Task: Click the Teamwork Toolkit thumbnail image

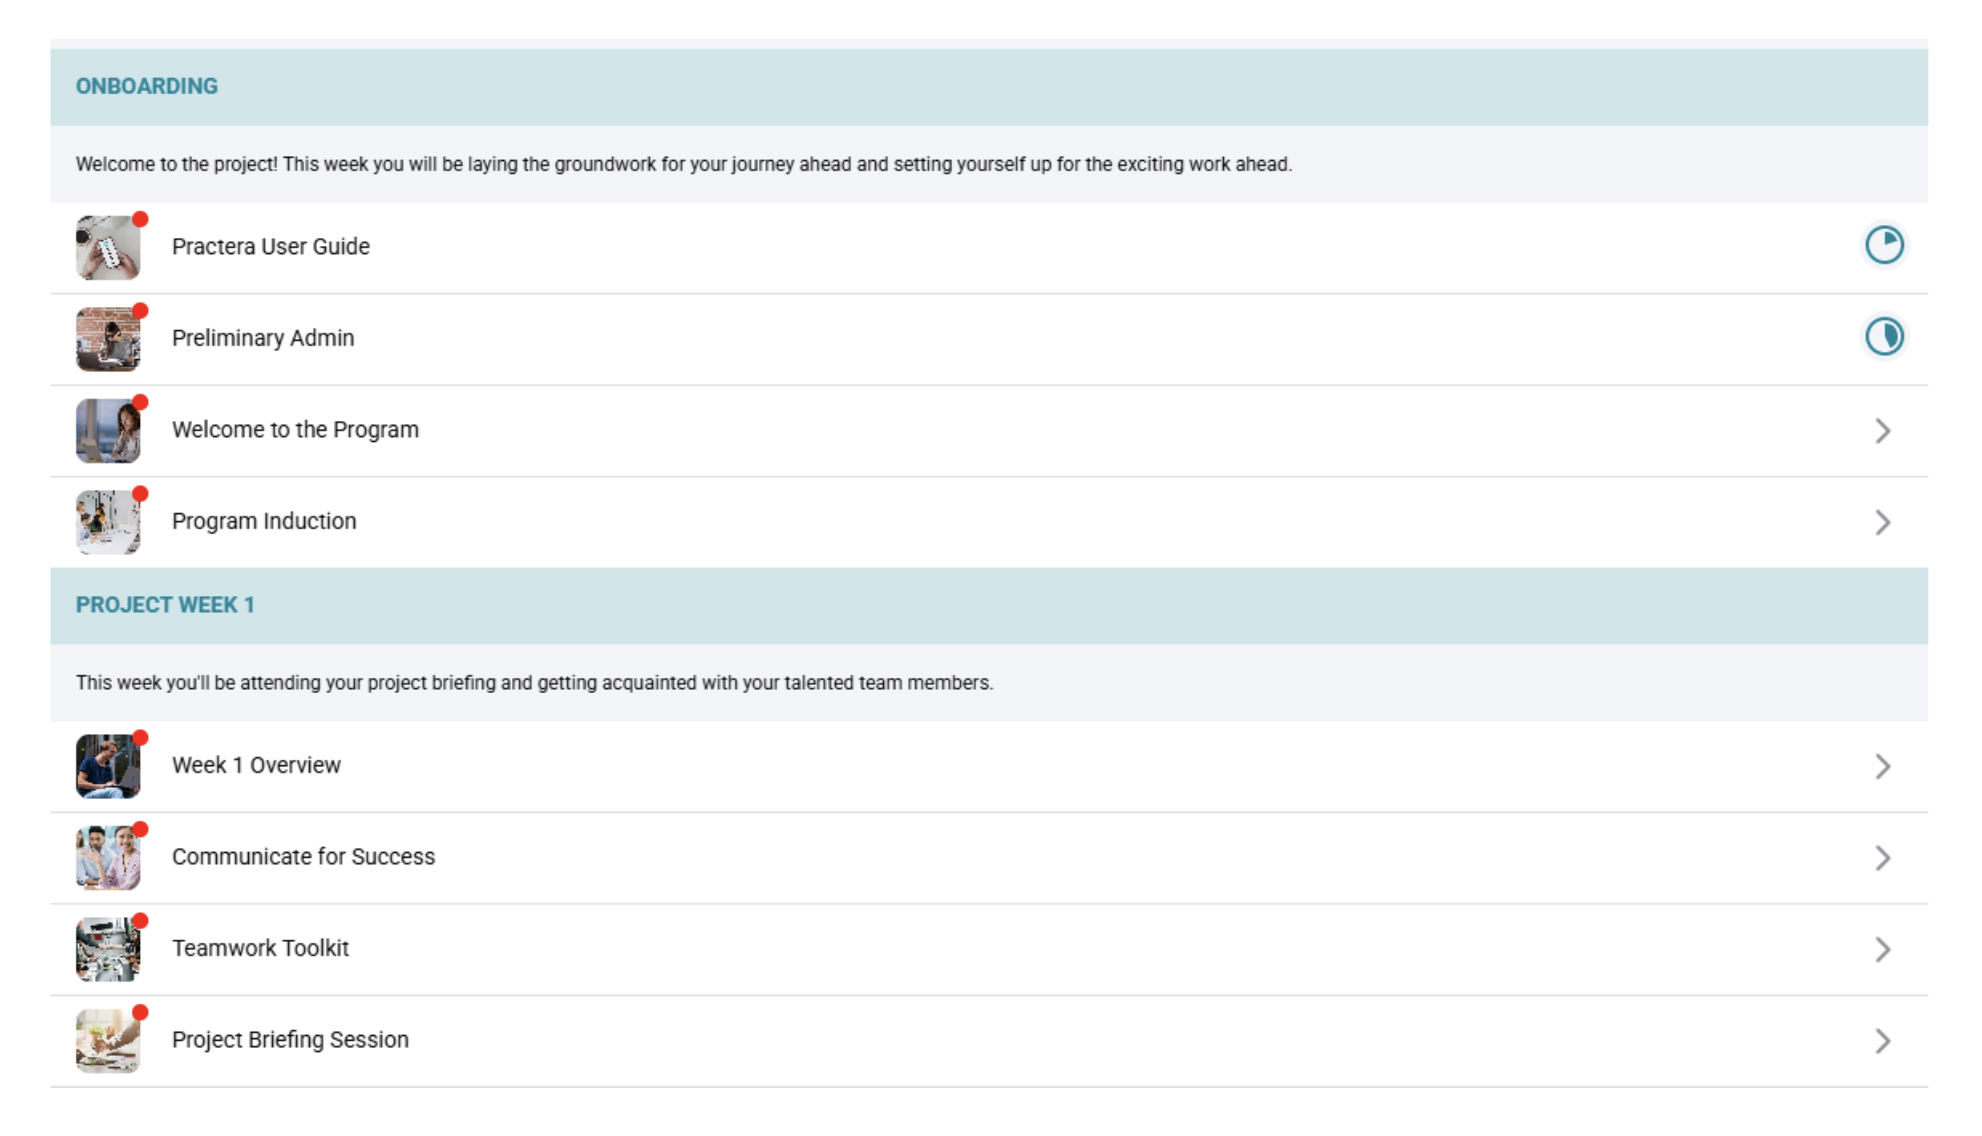Action: point(108,949)
